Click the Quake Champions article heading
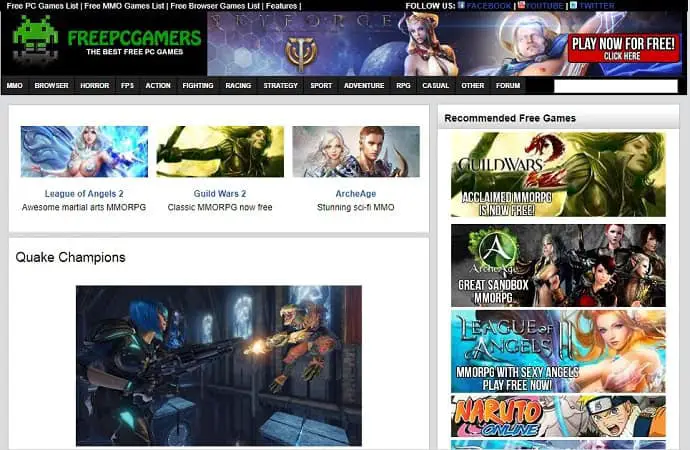690x450 pixels. pyautogui.click(x=70, y=257)
